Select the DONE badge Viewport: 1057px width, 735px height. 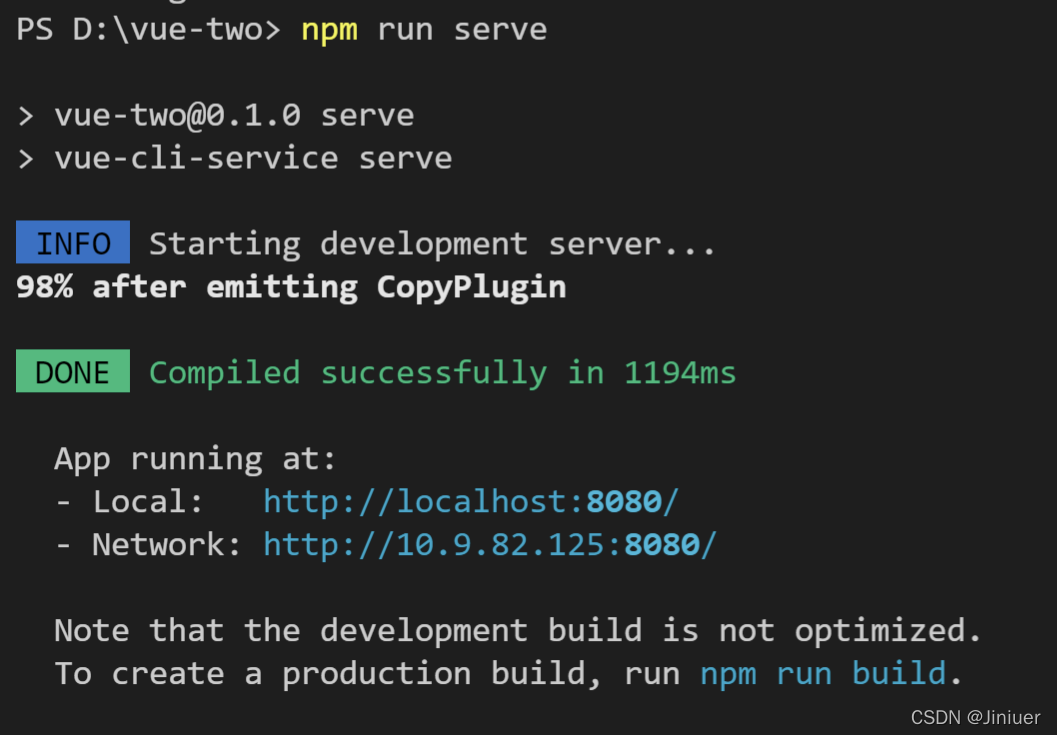[72, 371]
